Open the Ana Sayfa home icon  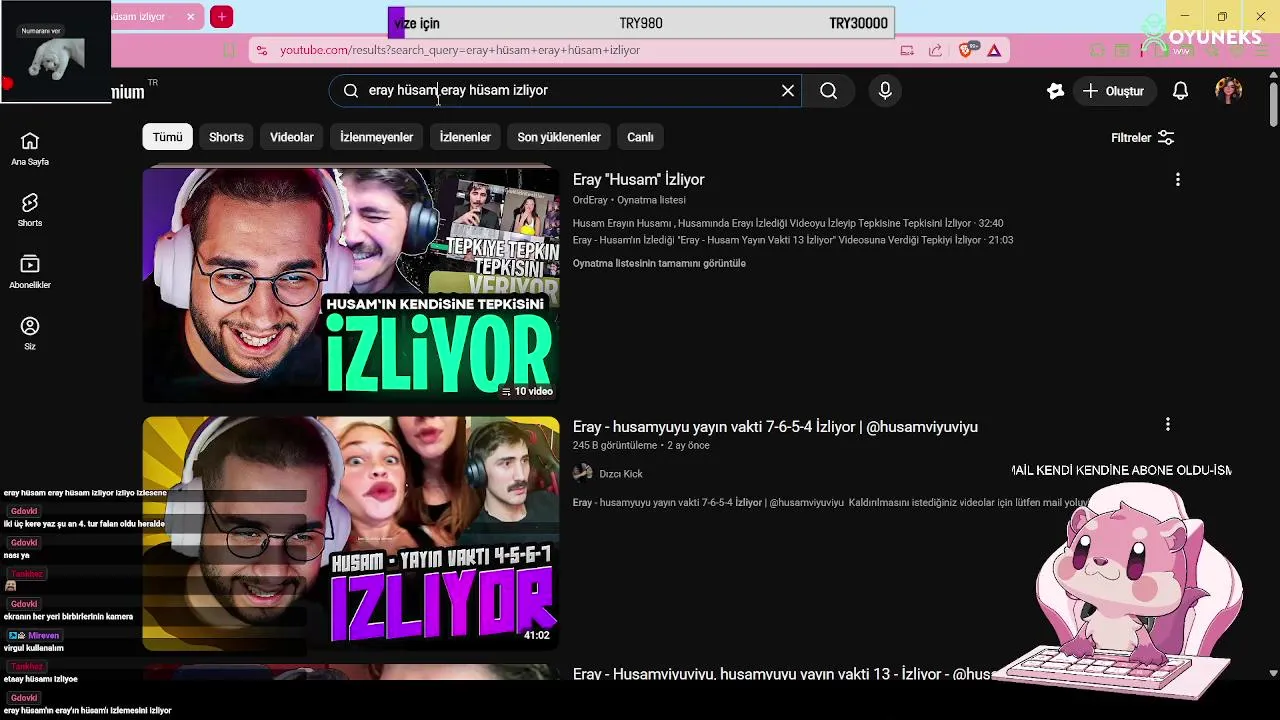30,148
